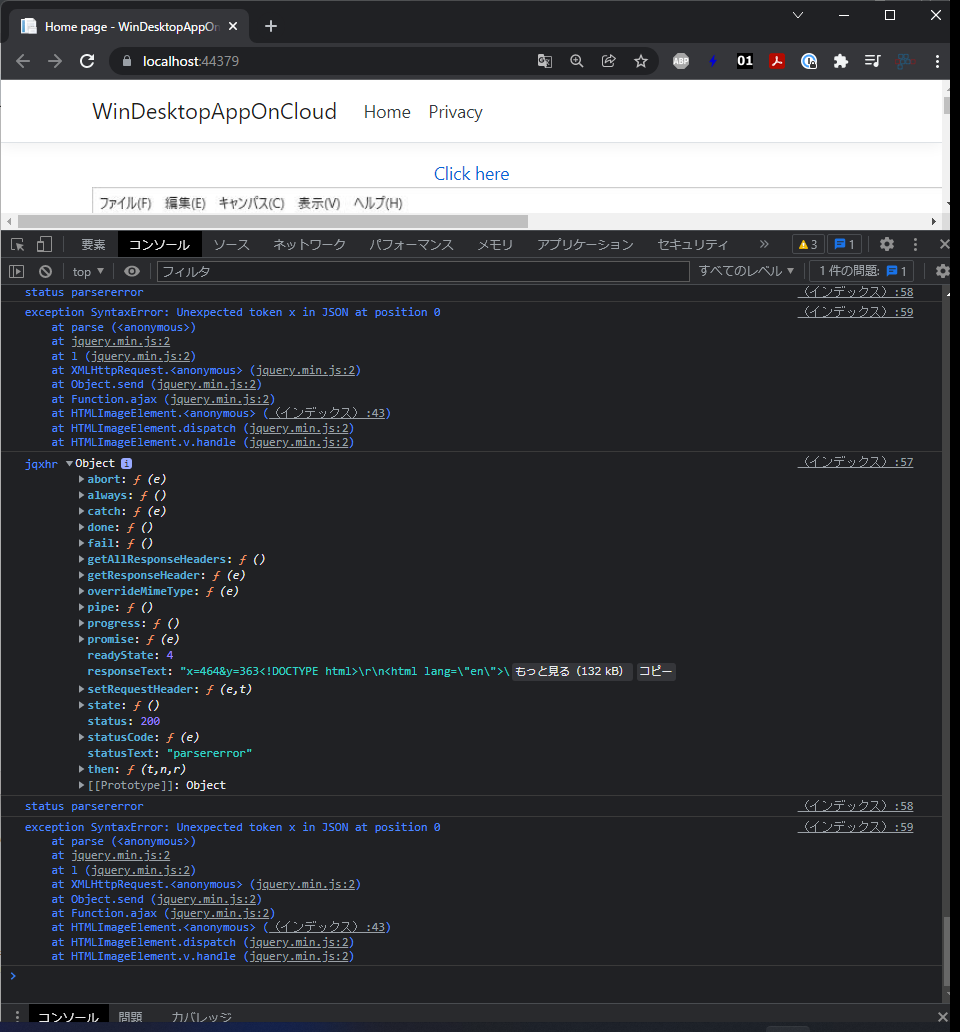Open the すべてのレベル log level dropdown
This screenshot has width=960, height=1032.
[x=746, y=271]
